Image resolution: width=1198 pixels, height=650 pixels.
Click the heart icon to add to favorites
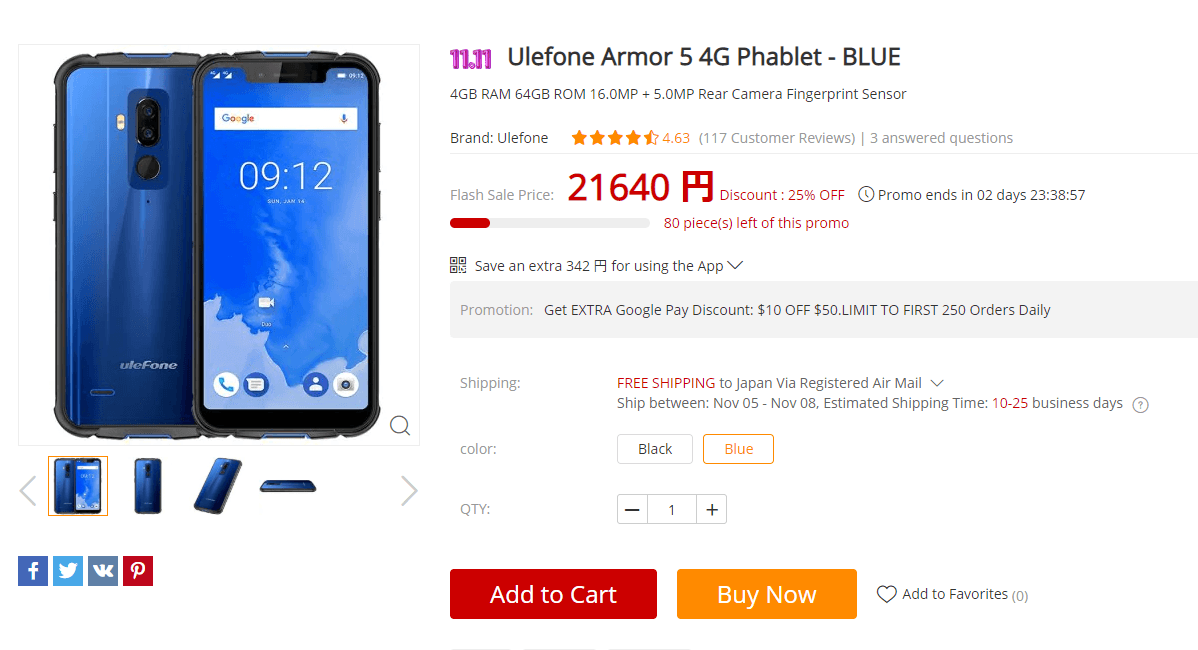(886, 594)
